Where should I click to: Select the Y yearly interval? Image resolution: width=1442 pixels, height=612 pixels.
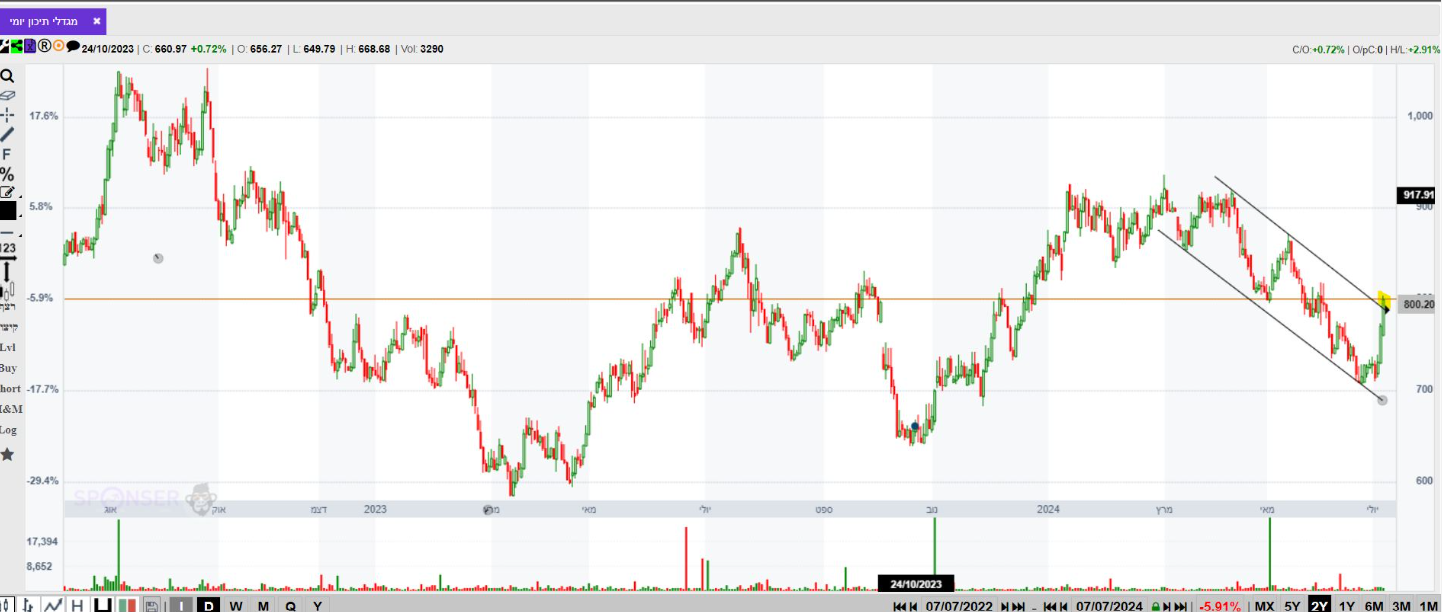pos(317,605)
